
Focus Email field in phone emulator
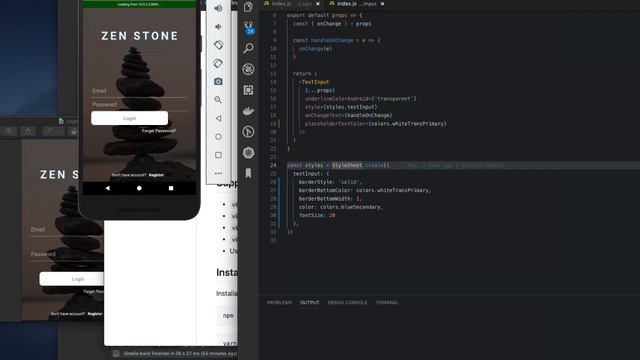pyautogui.click(x=139, y=91)
